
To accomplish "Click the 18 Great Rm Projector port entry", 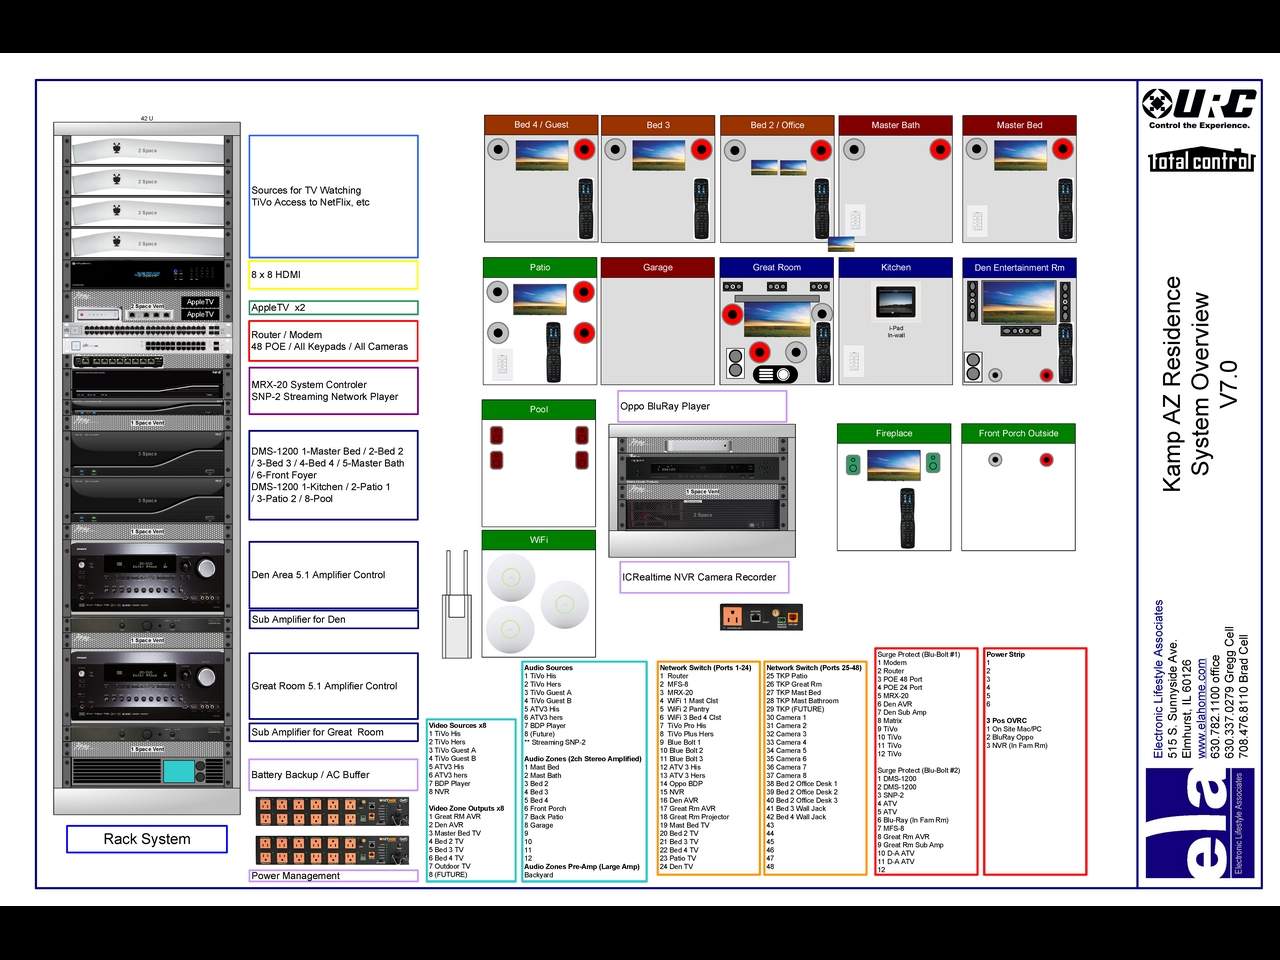I will pyautogui.click(x=694, y=817).
